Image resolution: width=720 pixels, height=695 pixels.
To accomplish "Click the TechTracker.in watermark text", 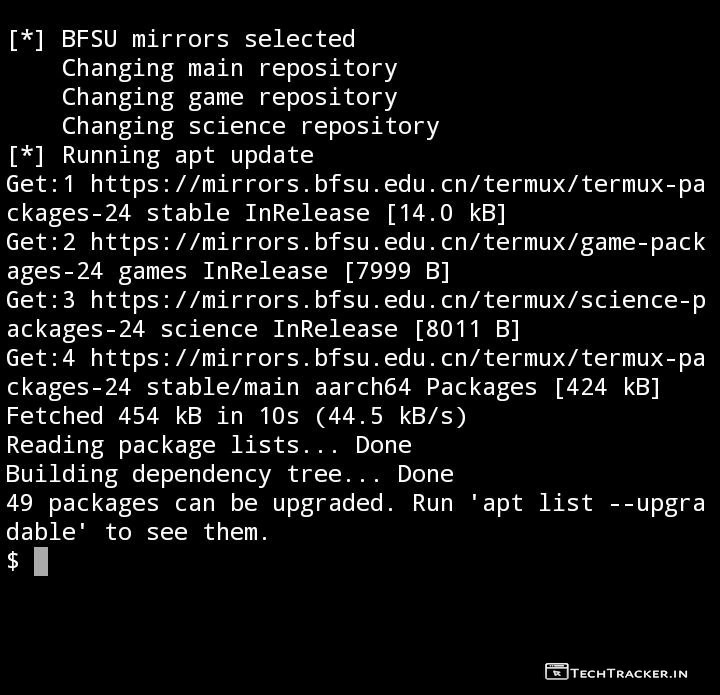I will click(x=630, y=673).
